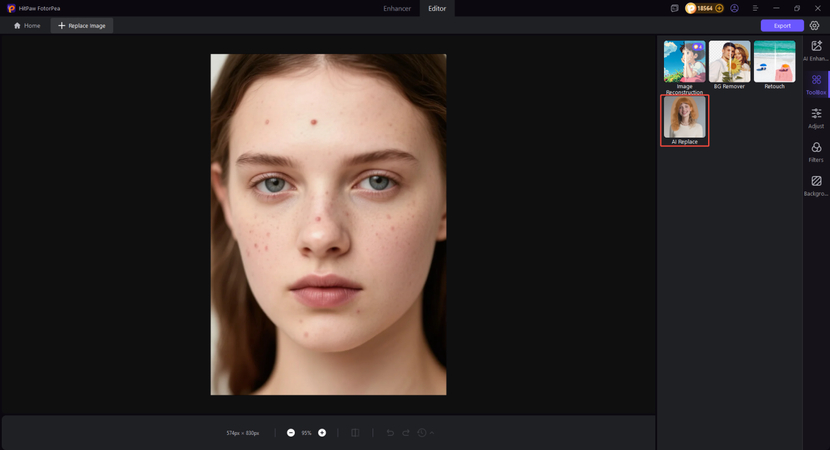Screen dimensions: 830x450
Task: Expand the history chevron arrow
Action: coord(432,433)
